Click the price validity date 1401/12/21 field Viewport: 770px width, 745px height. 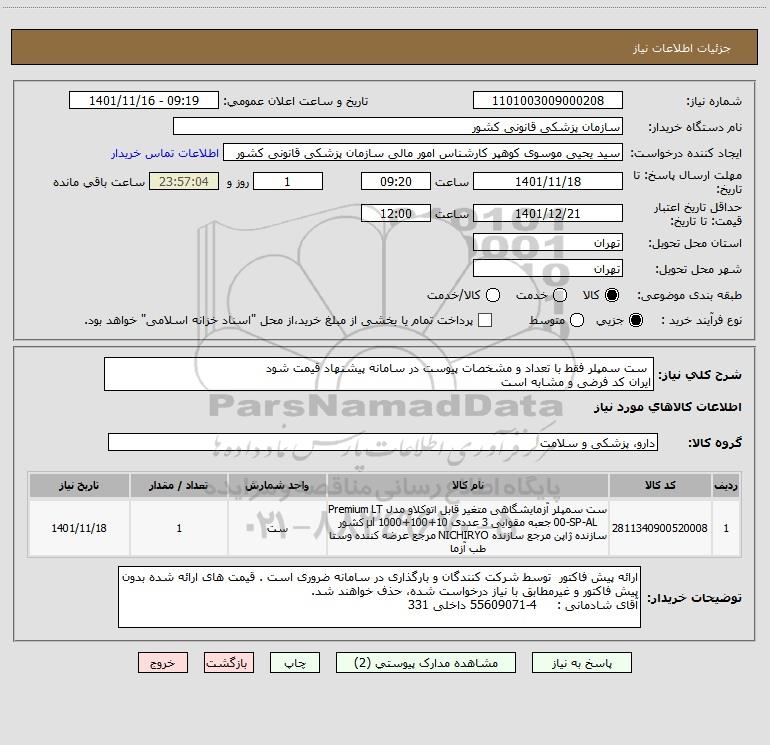pyautogui.click(x=548, y=213)
